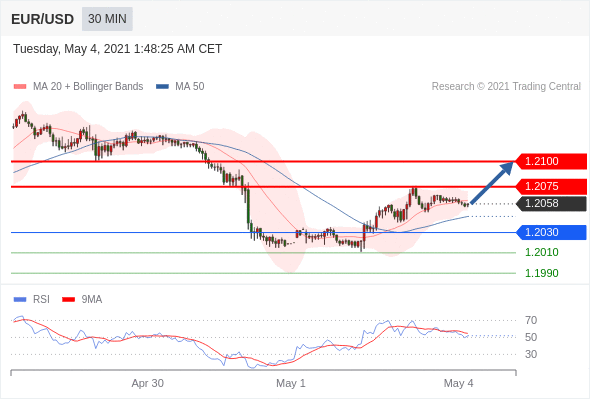The image size is (590, 400).
Task: Click the MA 20 + Bollinger Bands legend swatch
Action: 20,87
